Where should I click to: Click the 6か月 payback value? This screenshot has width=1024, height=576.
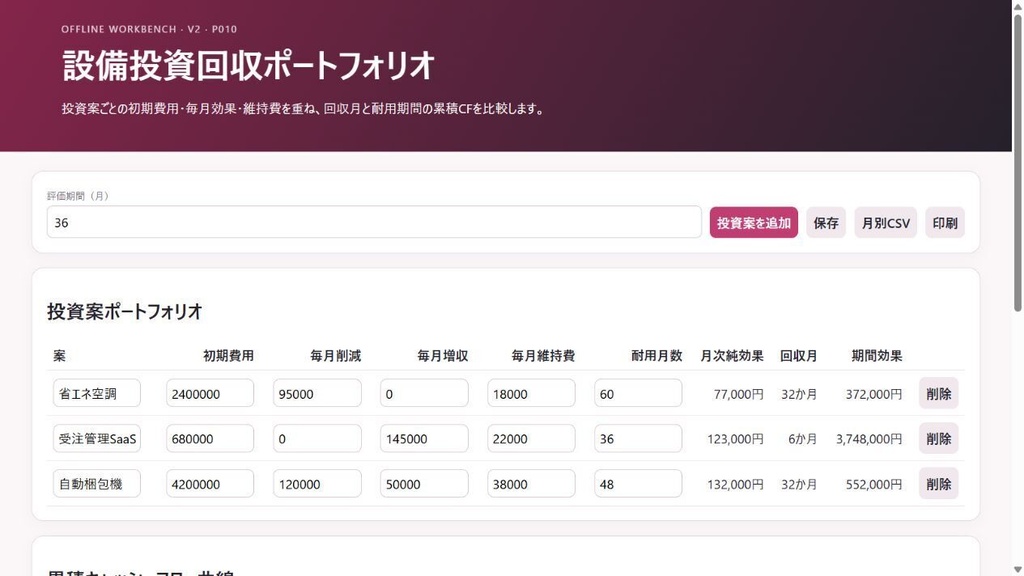[803, 440]
